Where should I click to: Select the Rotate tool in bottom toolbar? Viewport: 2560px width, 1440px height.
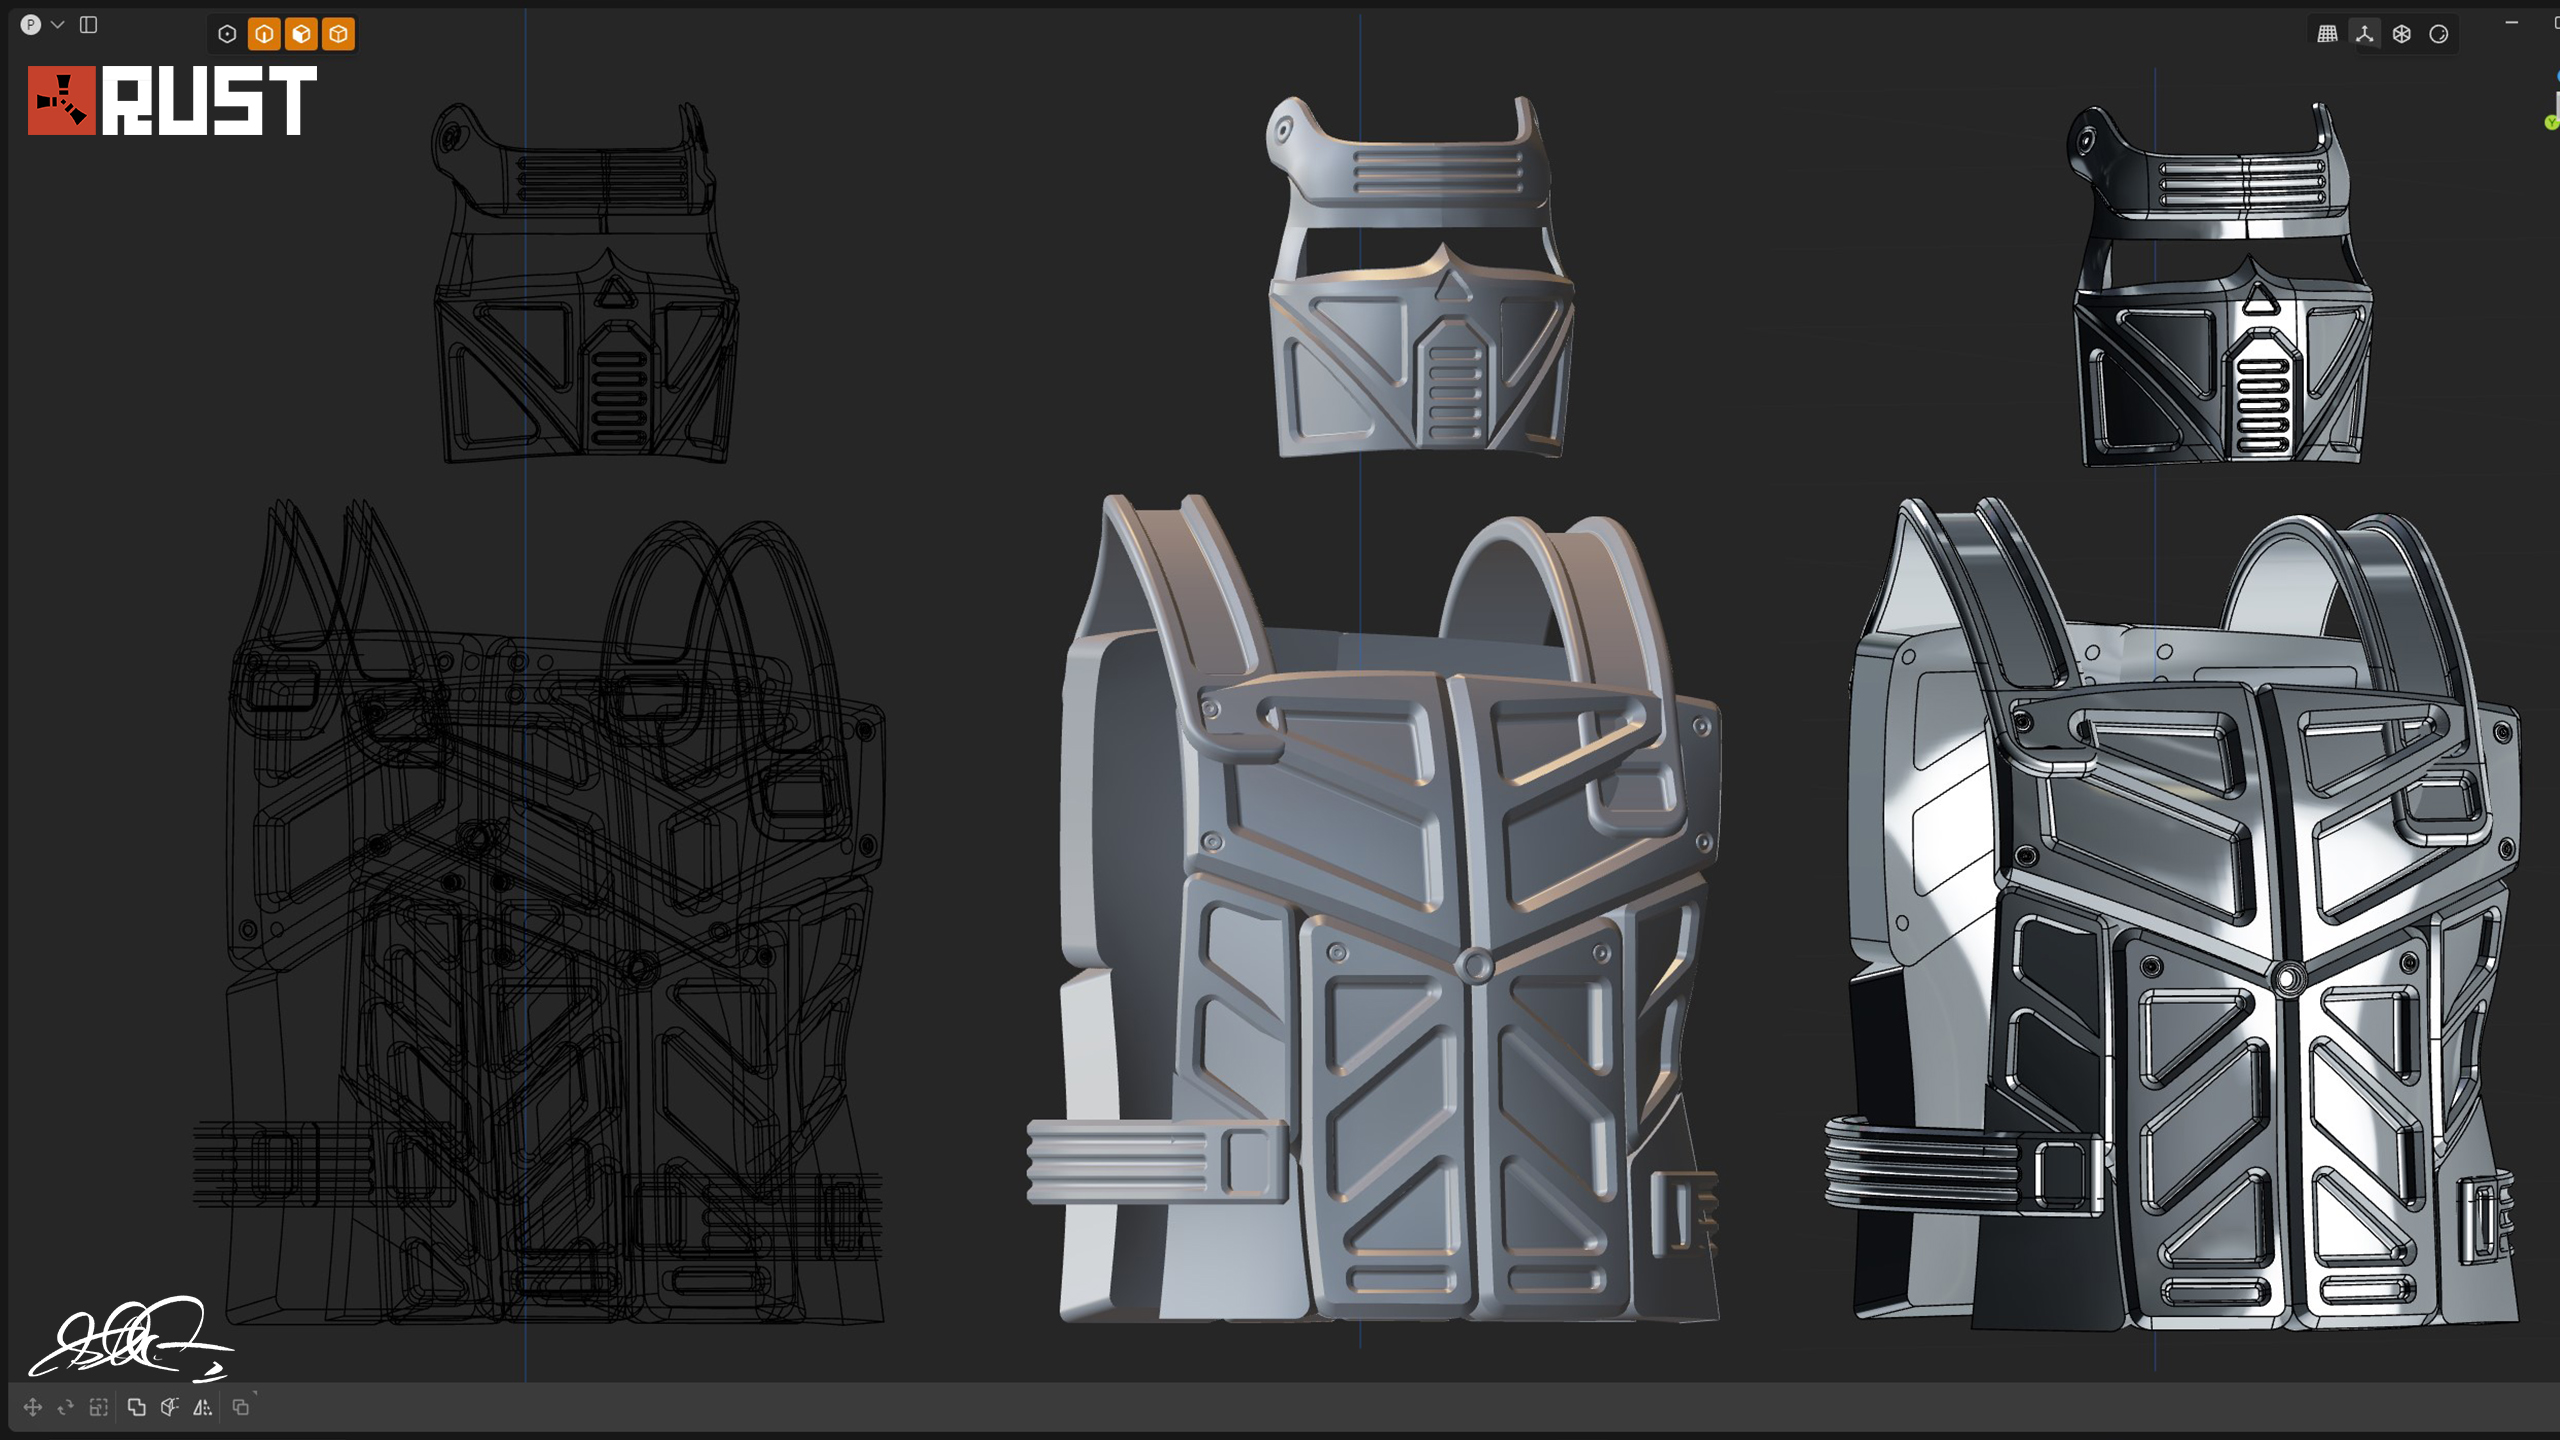66,1407
